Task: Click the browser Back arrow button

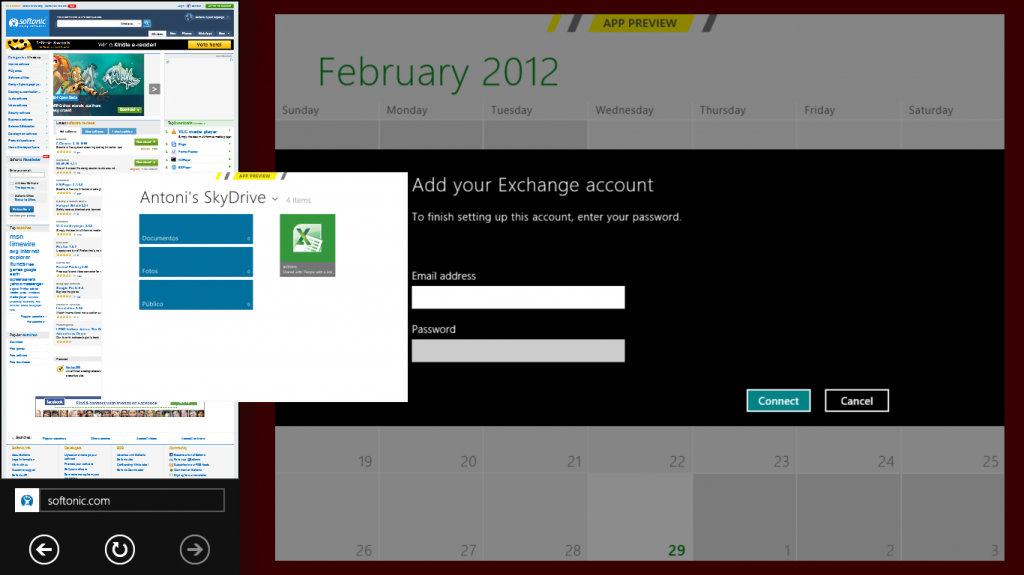Action: [x=44, y=550]
